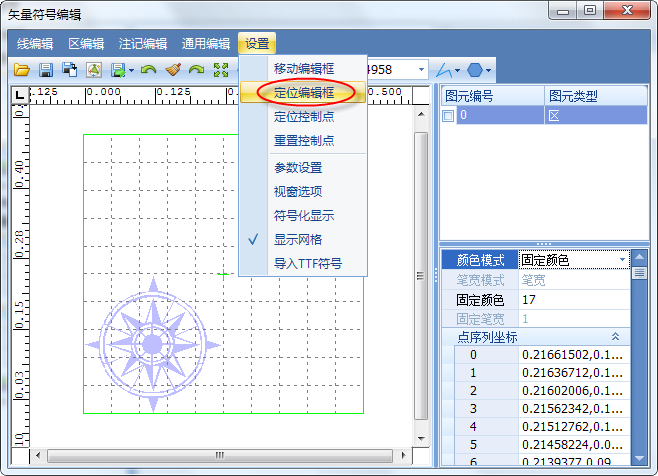Click the undo green arrow icon
The image size is (658, 476).
(149, 70)
